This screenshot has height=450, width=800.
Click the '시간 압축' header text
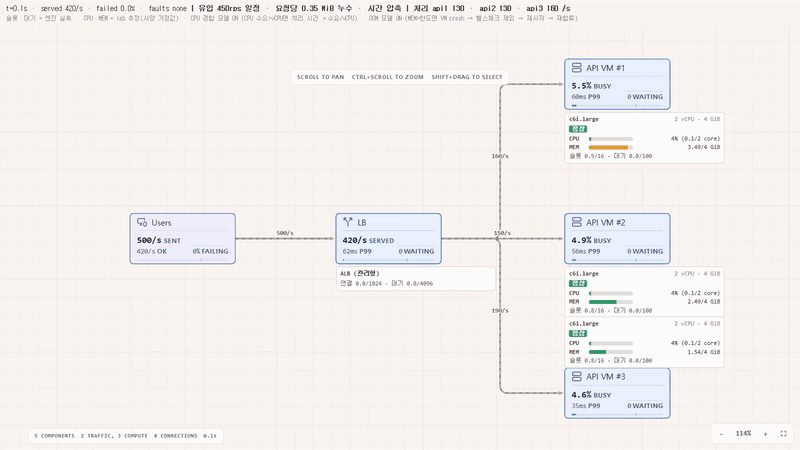pos(384,8)
